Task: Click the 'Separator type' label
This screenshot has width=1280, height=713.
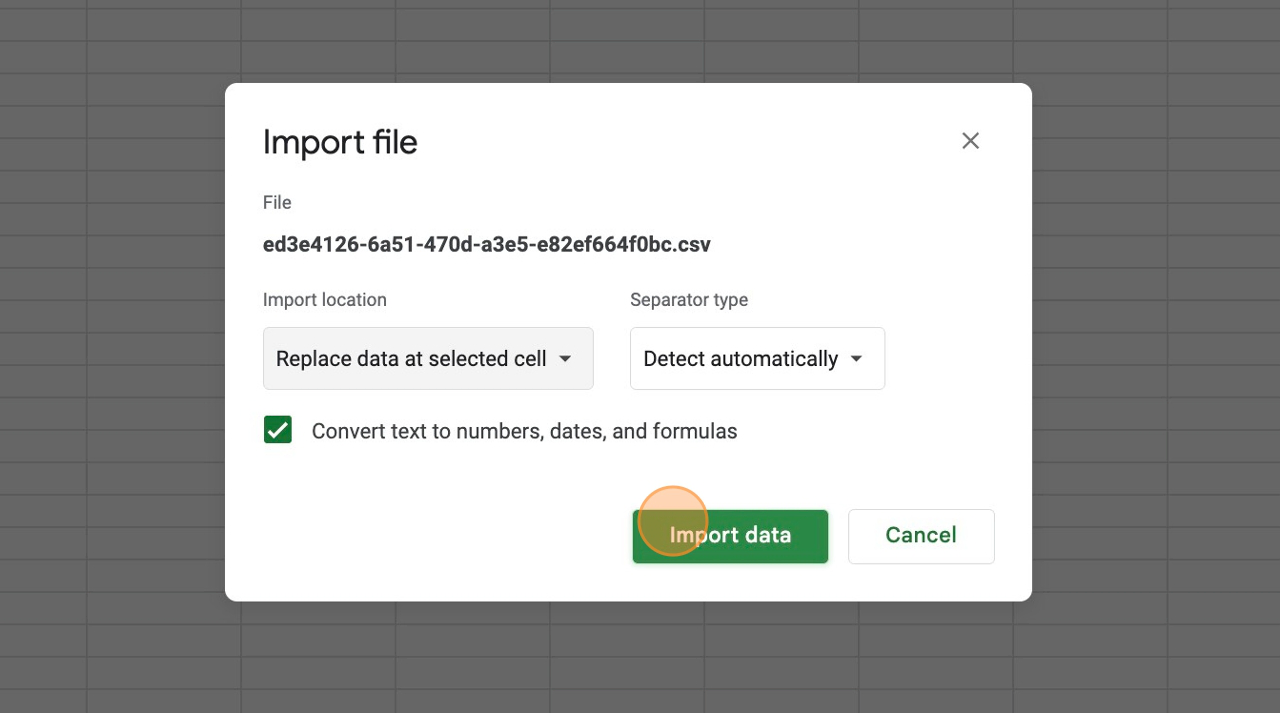Action: coord(689,300)
